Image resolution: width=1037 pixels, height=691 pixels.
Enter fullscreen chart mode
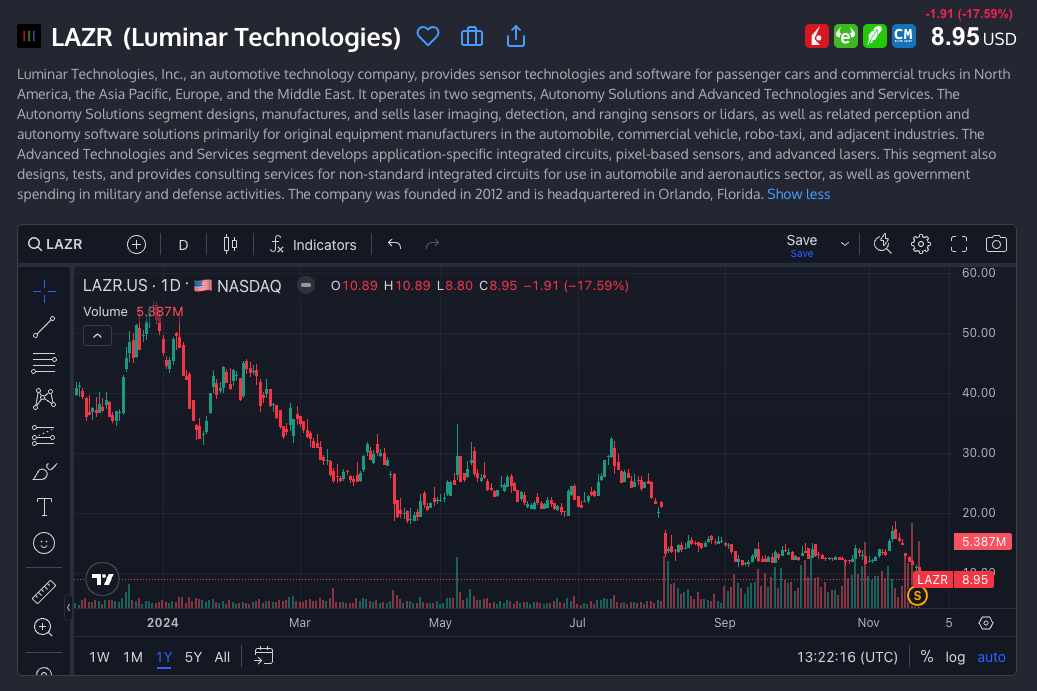click(959, 244)
